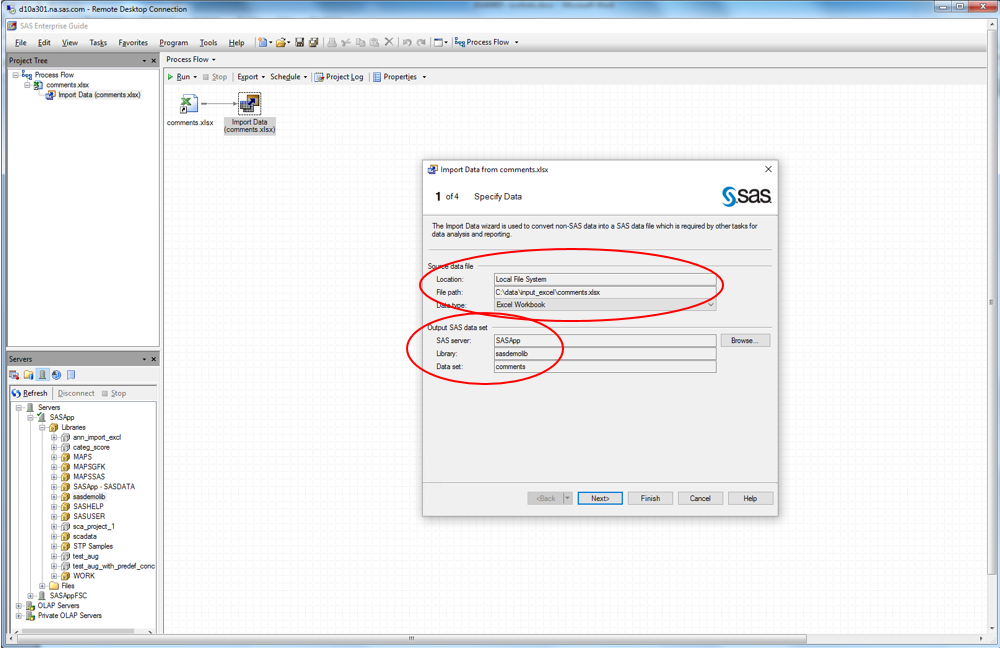This screenshot has height=648, width=1000.
Task: Open the Tasks menu
Action: 98,43
